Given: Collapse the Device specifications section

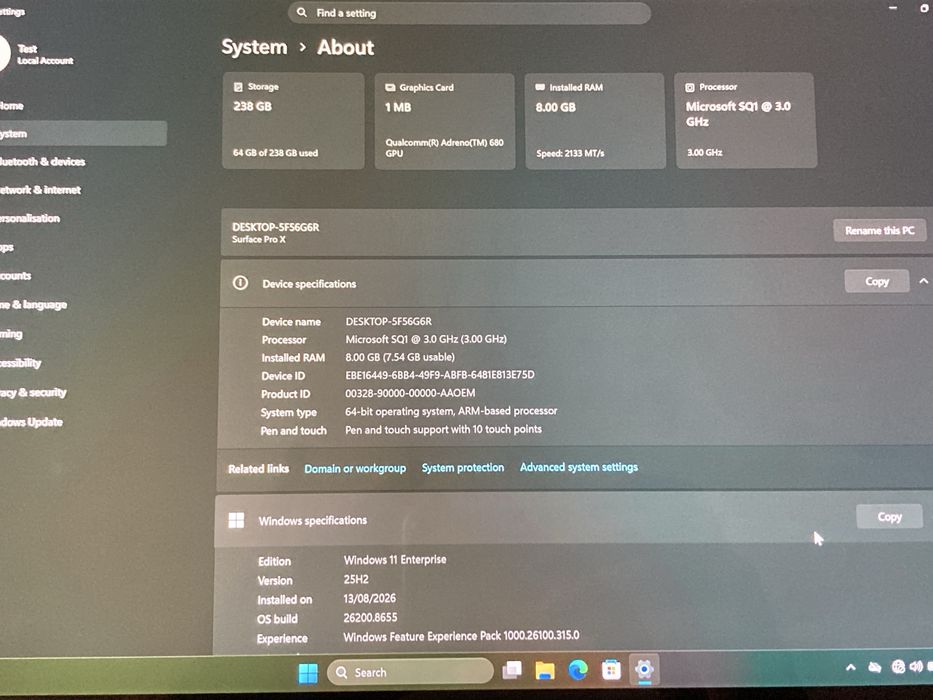Looking at the screenshot, I should click(923, 281).
